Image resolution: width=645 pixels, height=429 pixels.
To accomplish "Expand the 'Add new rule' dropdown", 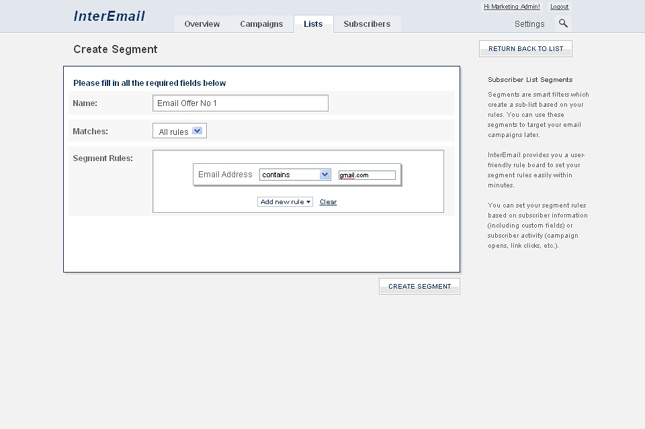I will coord(285,202).
